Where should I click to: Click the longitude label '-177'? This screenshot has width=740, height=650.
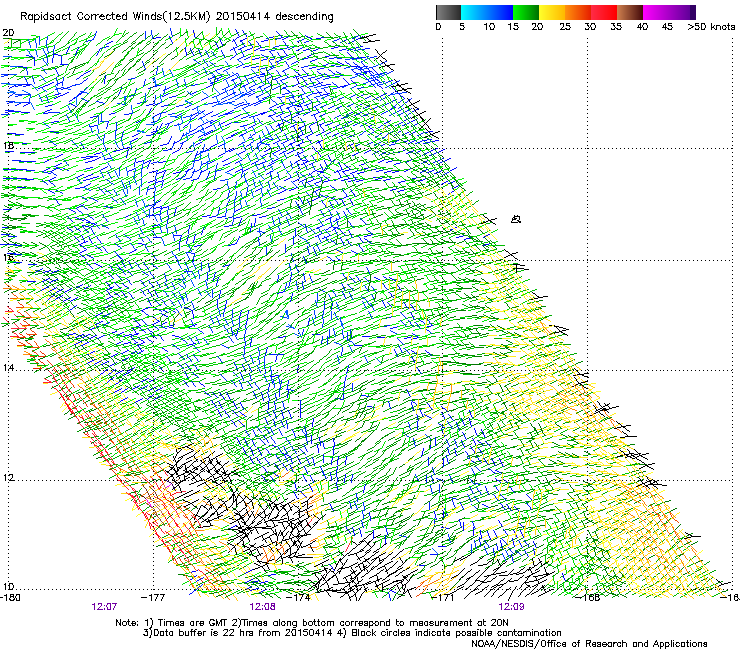tap(153, 598)
